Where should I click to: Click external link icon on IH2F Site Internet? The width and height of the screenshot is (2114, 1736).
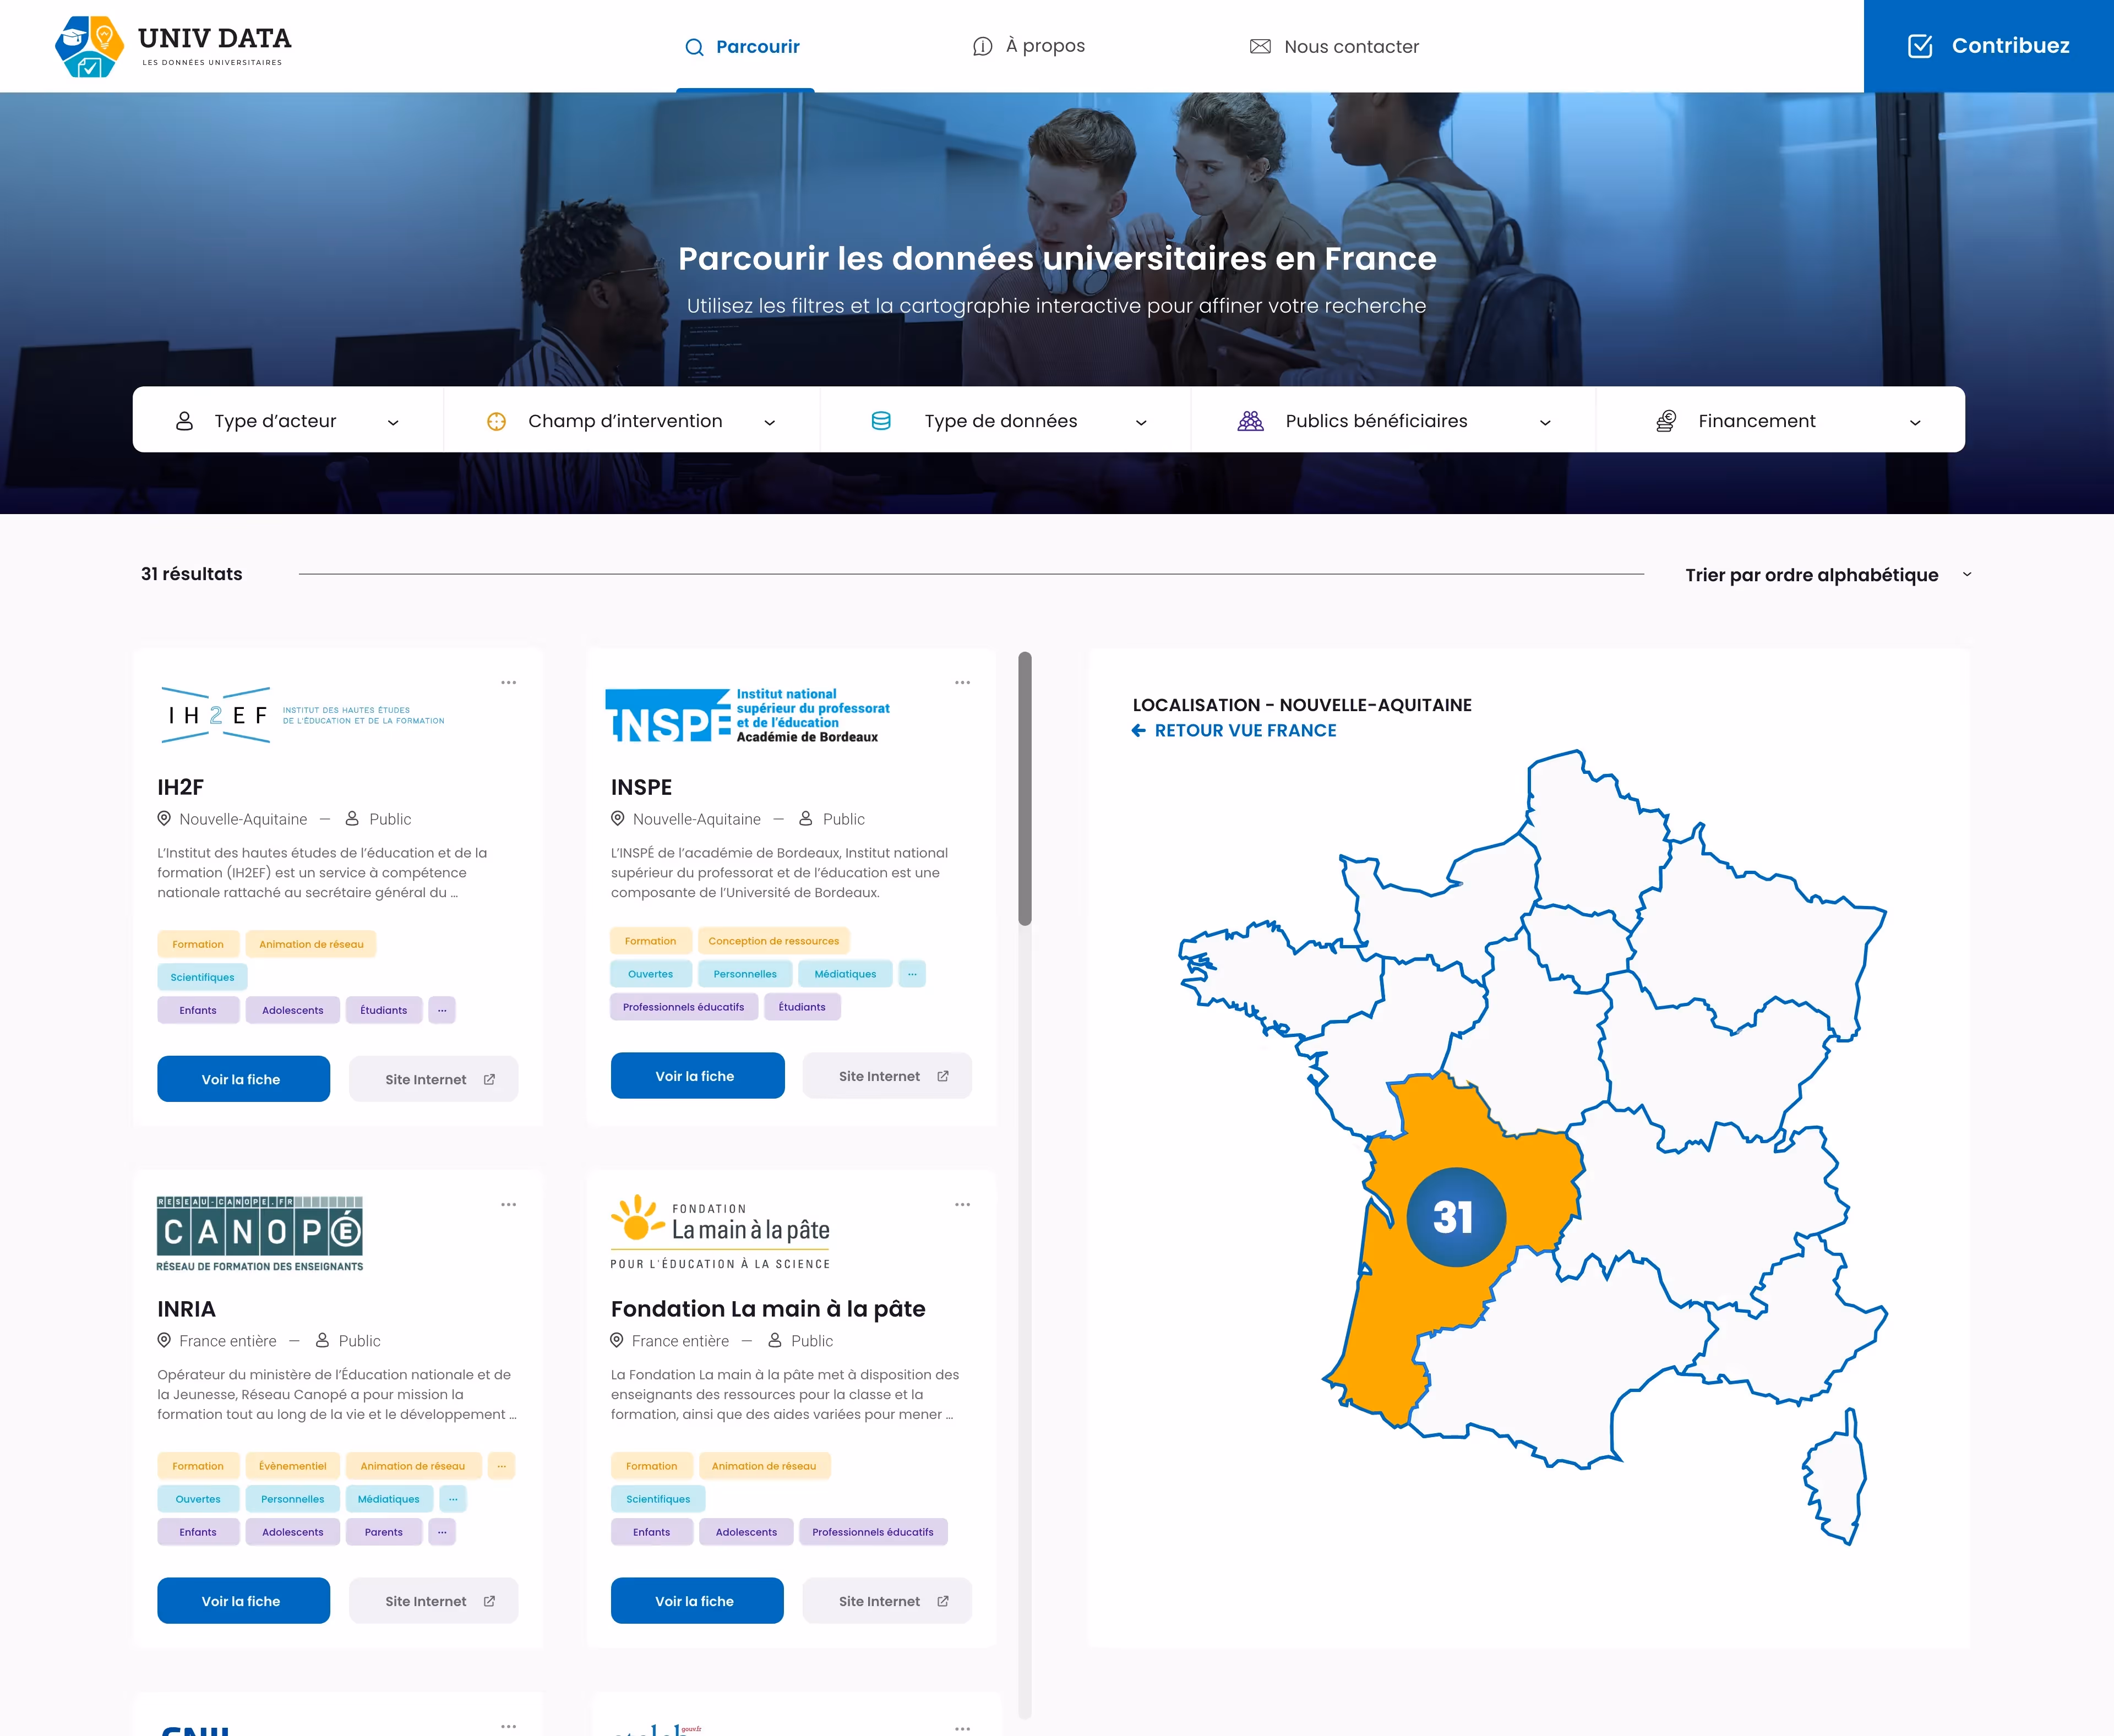pyautogui.click(x=489, y=1079)
